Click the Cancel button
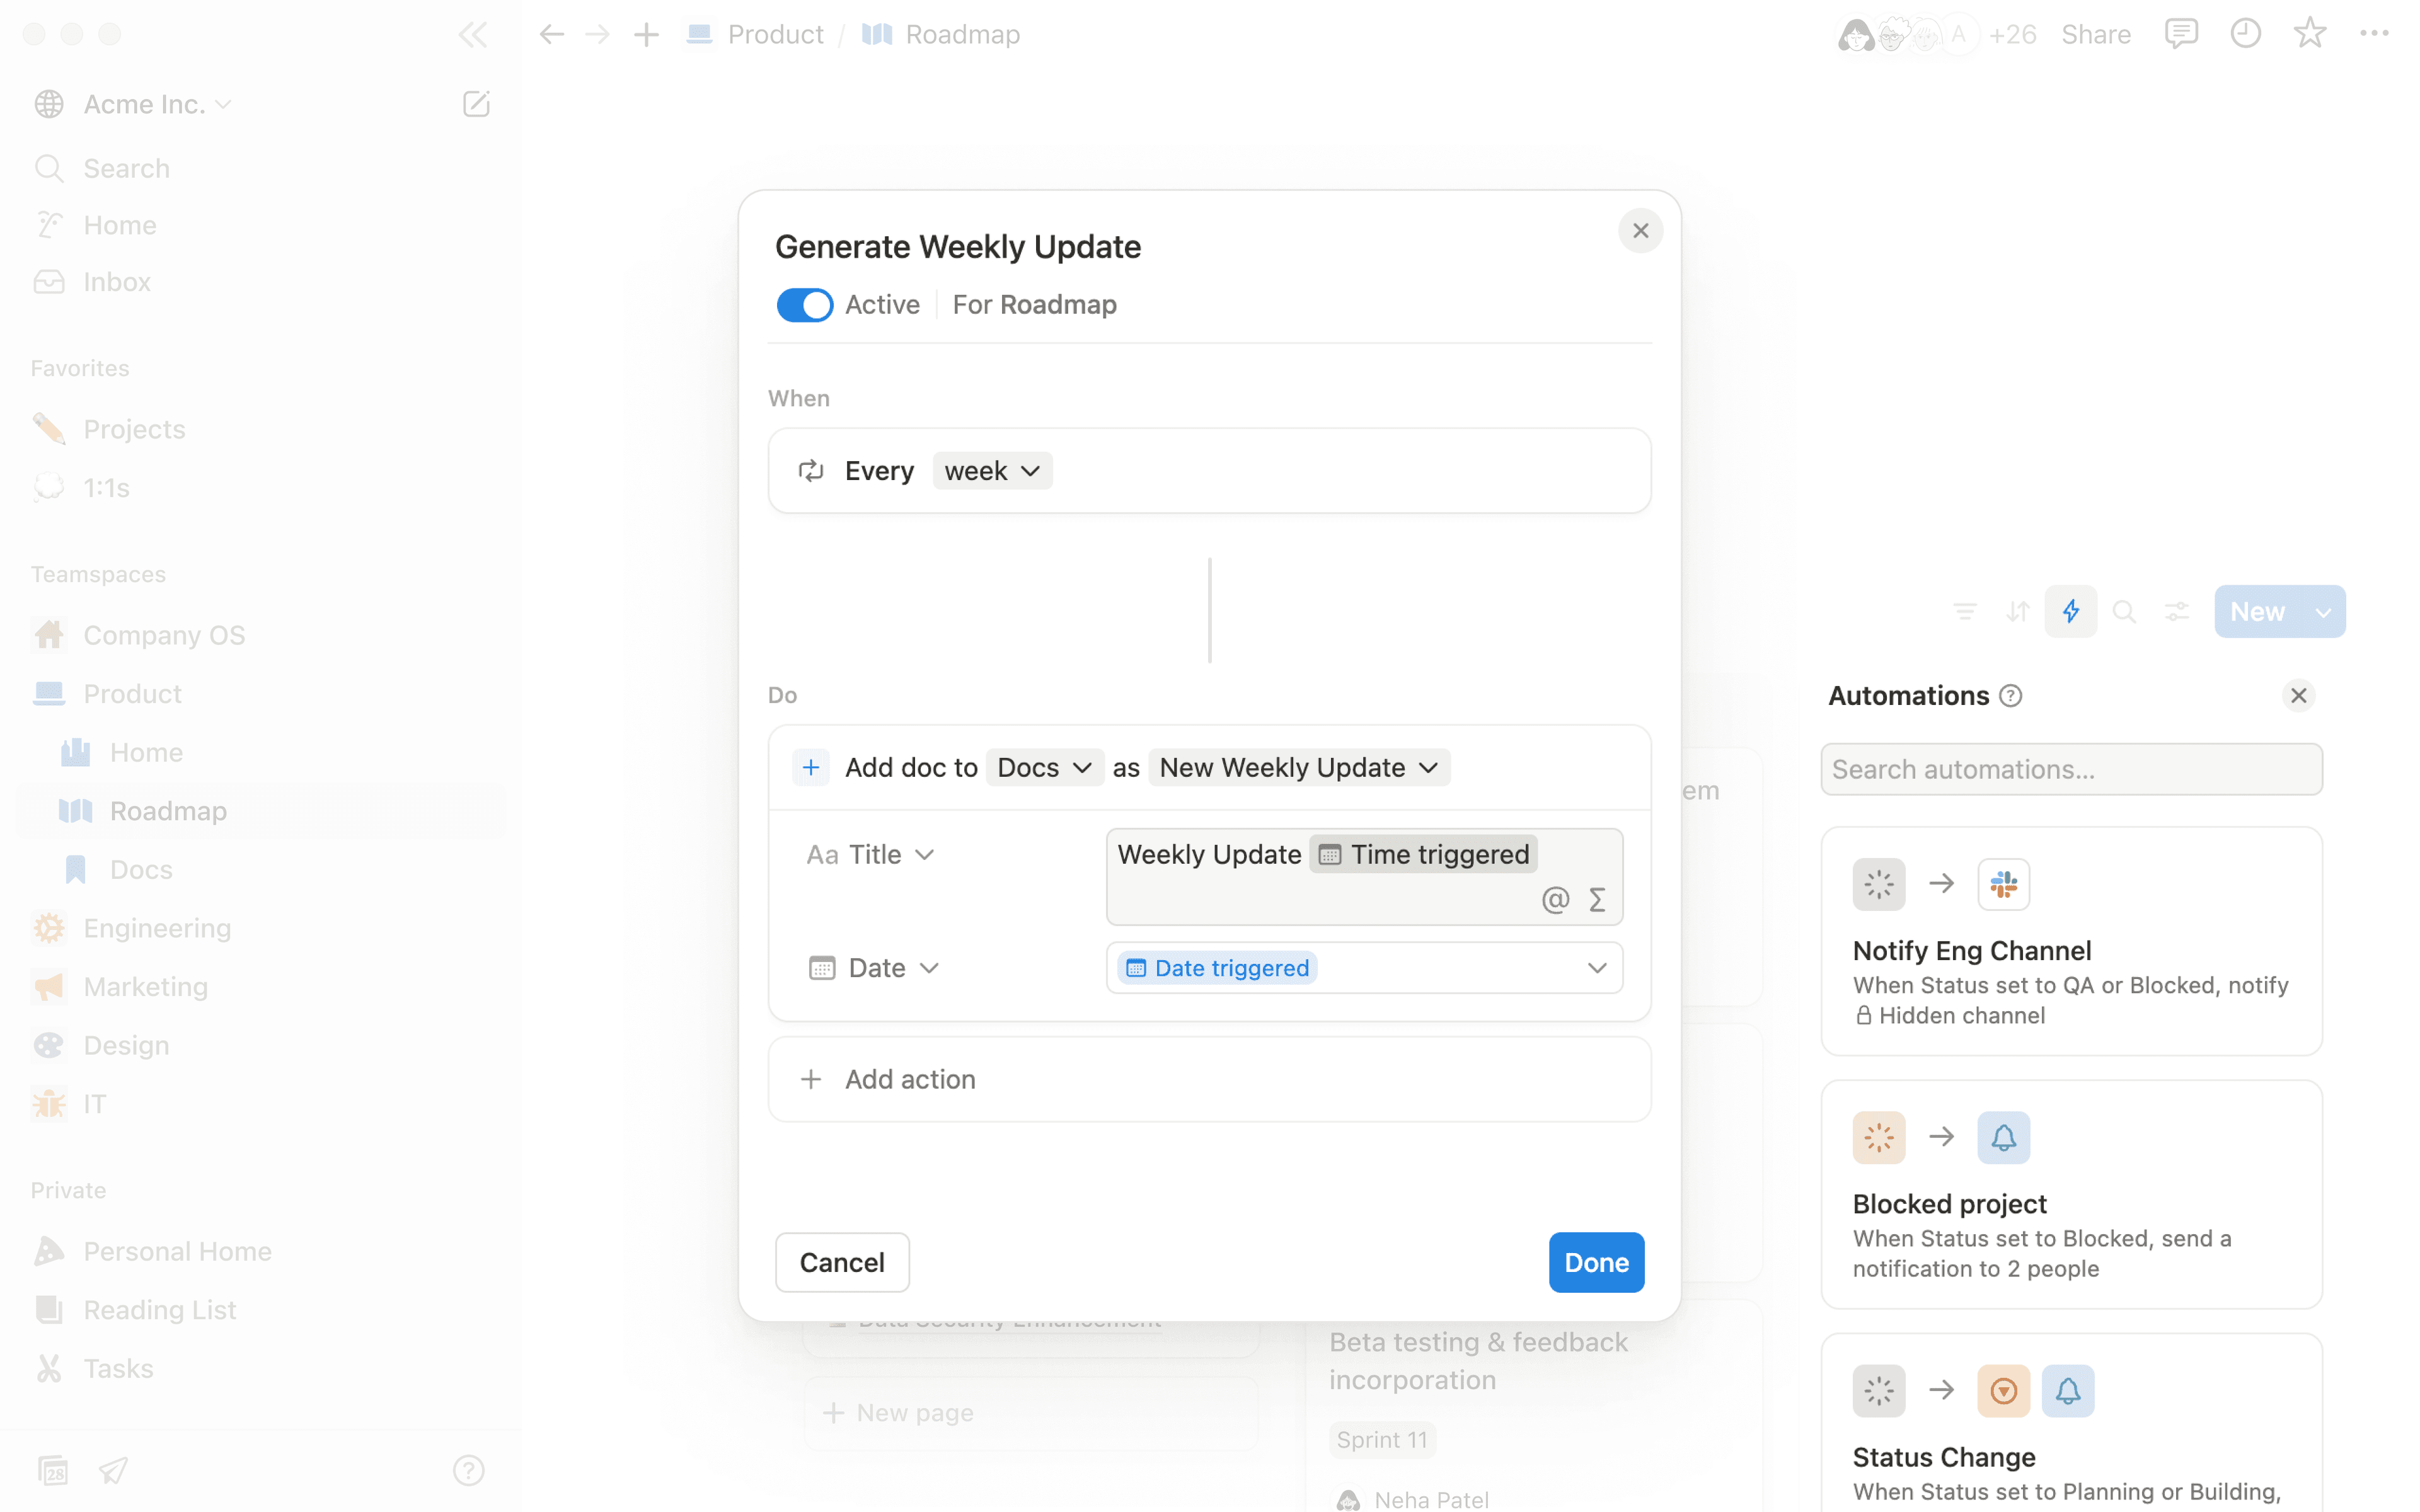Viewport: 2420px width, 1512px height. click(842, 1262)
